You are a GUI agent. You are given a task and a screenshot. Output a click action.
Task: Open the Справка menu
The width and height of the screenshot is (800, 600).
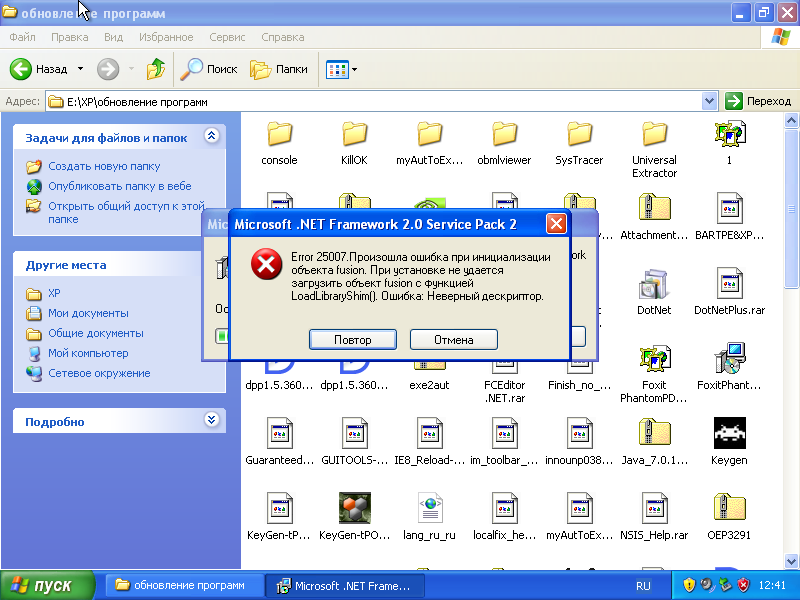(x=283, y=37)
